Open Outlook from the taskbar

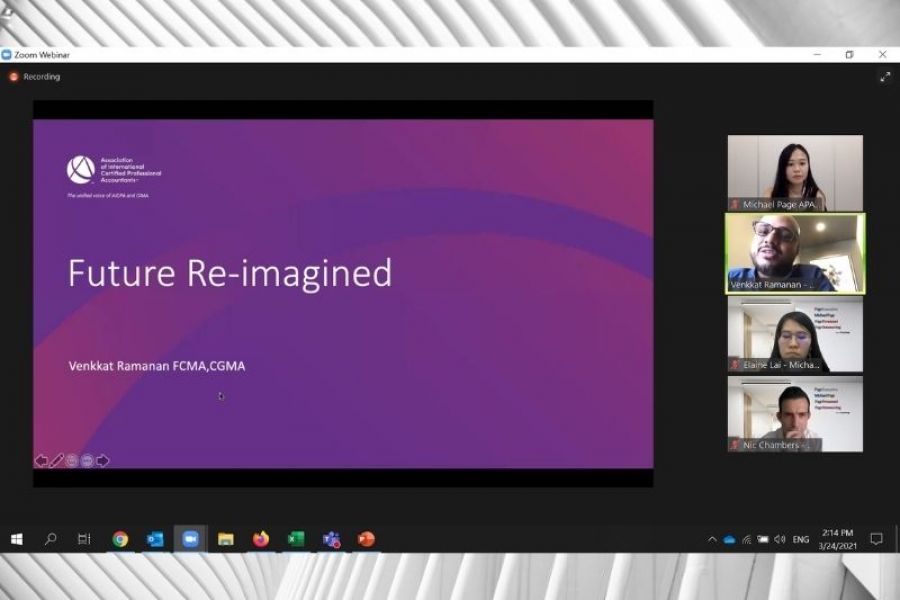pyautogui.click(x=155, y=539)
